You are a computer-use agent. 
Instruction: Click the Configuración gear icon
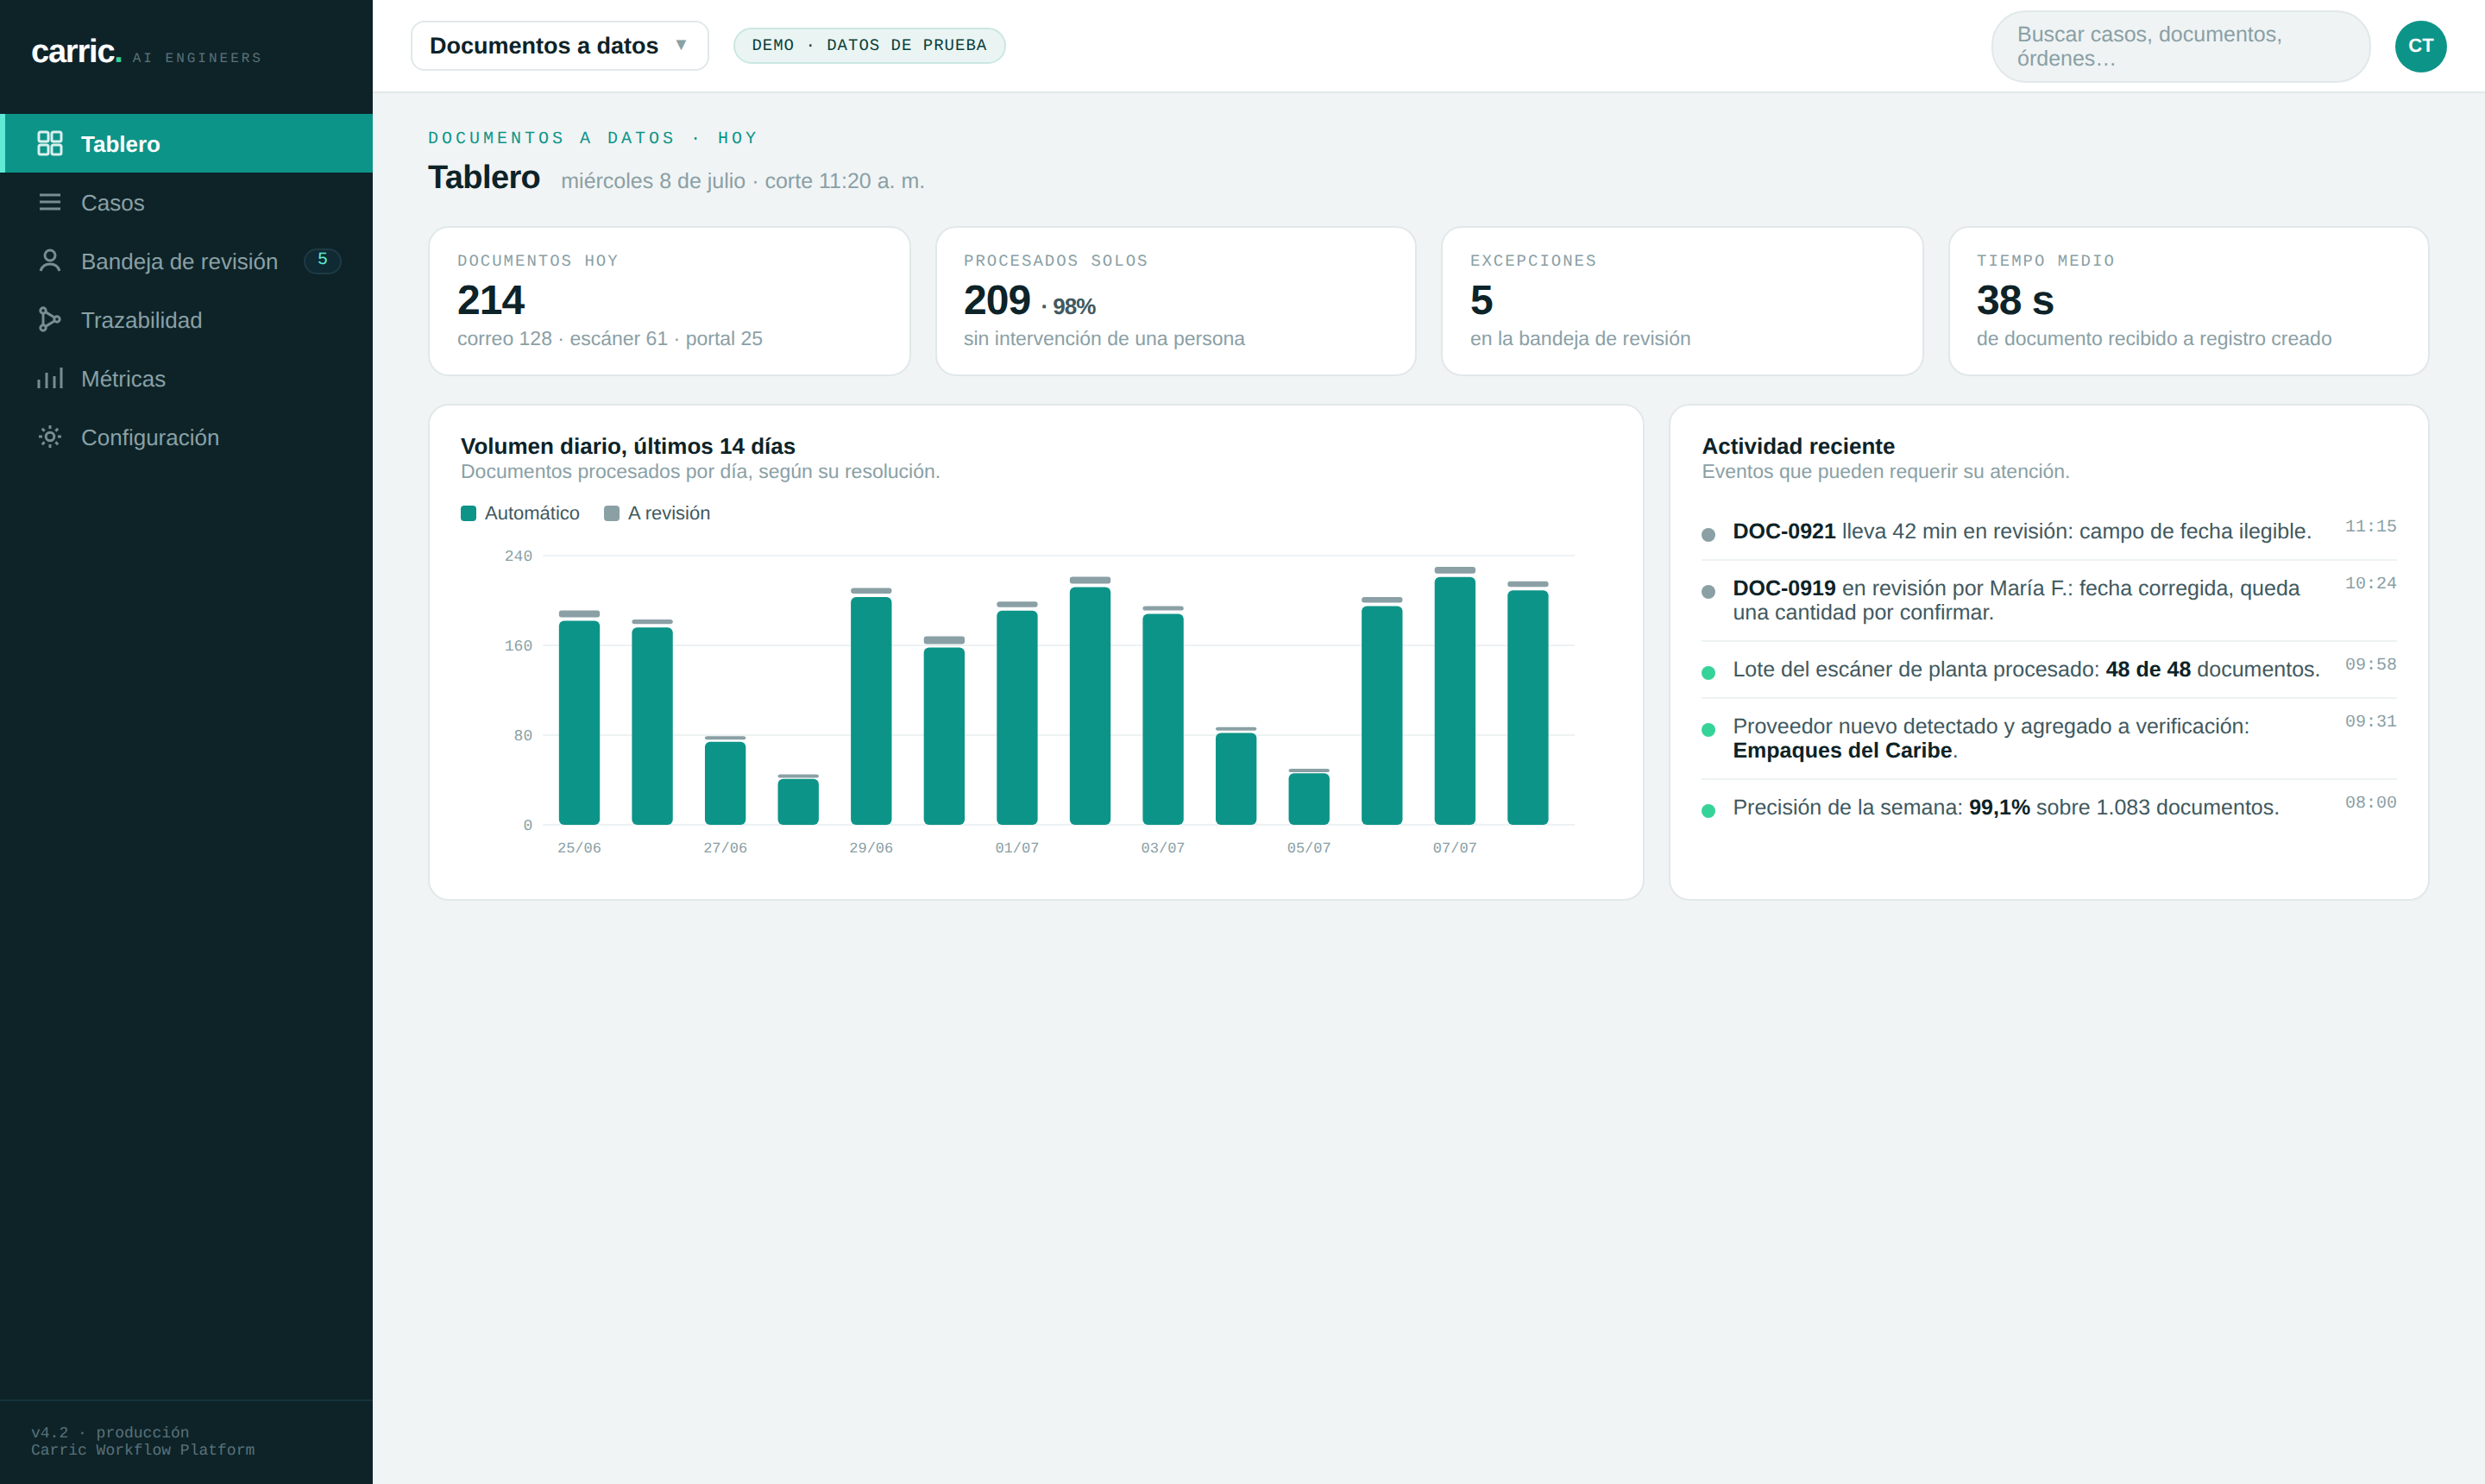[x=49, y=437]
